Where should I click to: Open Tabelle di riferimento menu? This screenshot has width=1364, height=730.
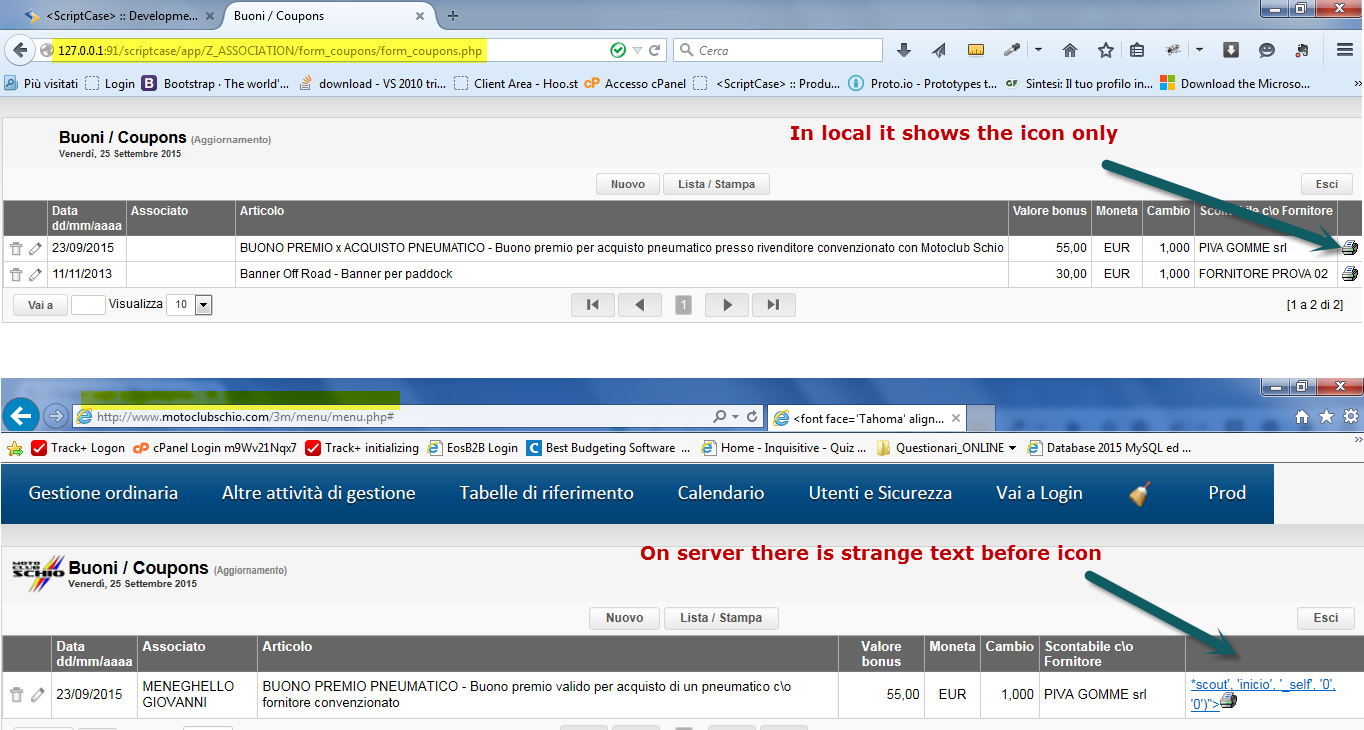click(x=546, y=493)
